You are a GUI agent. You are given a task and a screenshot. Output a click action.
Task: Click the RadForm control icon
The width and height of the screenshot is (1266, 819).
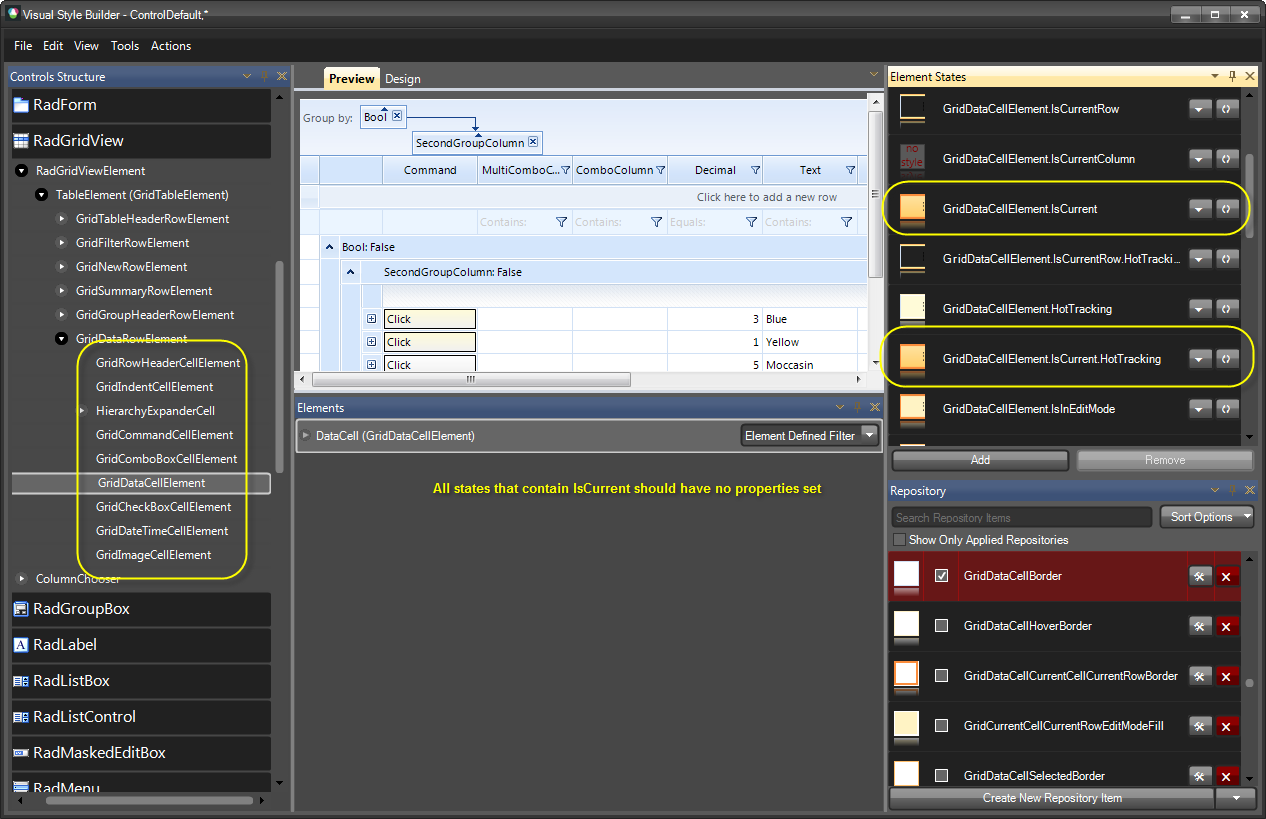coord(21,105)
